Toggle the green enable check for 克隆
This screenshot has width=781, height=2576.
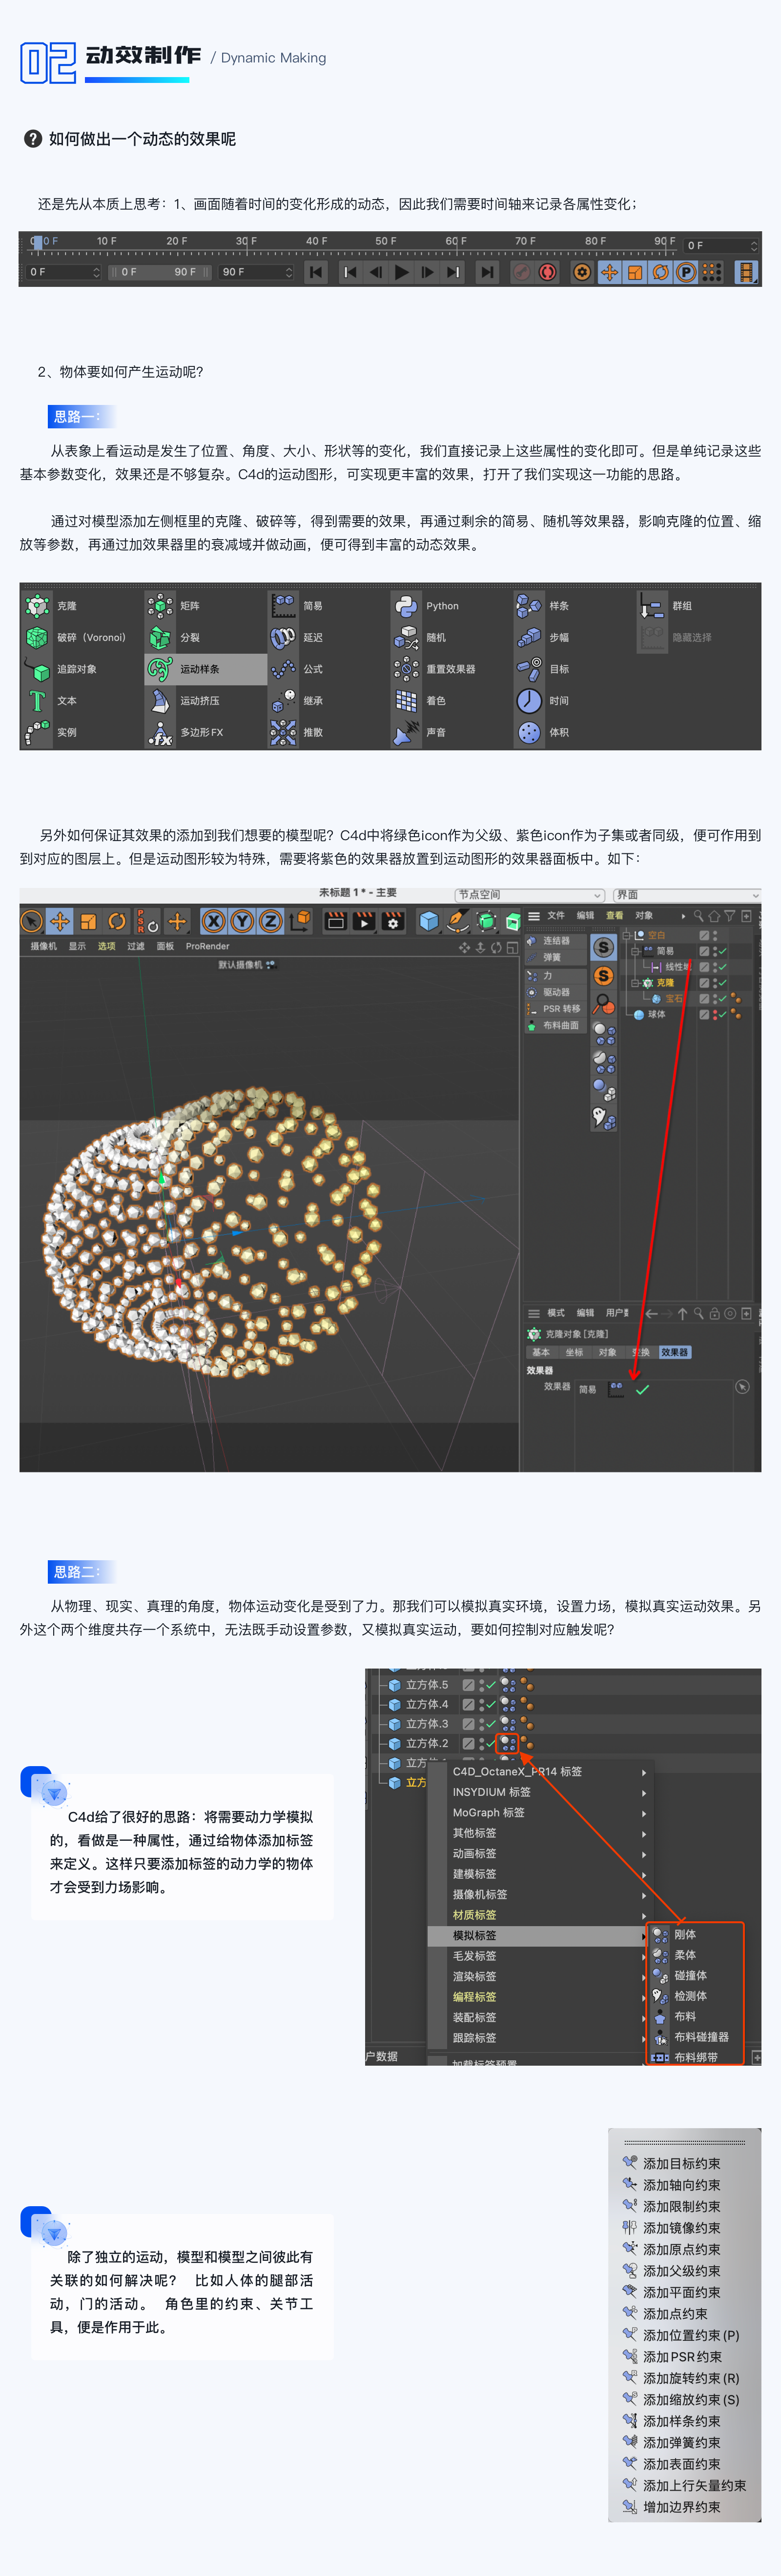[722, 983]
